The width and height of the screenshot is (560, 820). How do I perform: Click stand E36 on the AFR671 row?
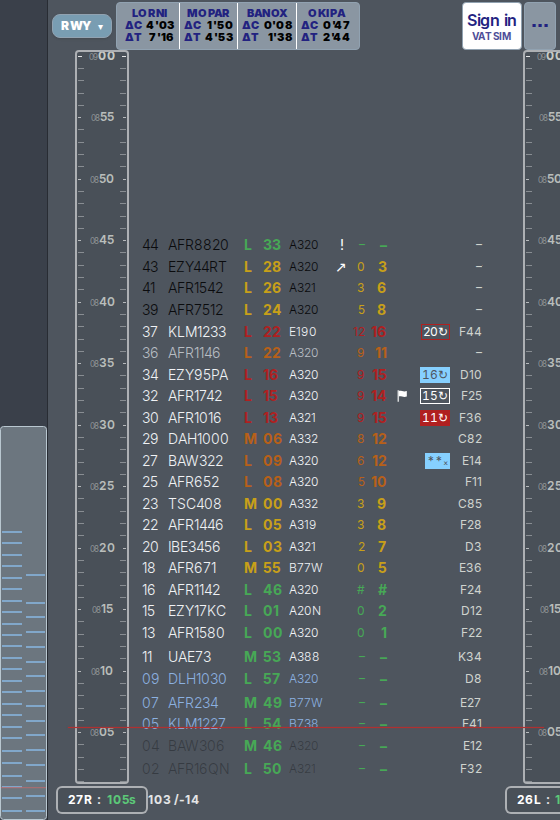(x=471, y=567)
